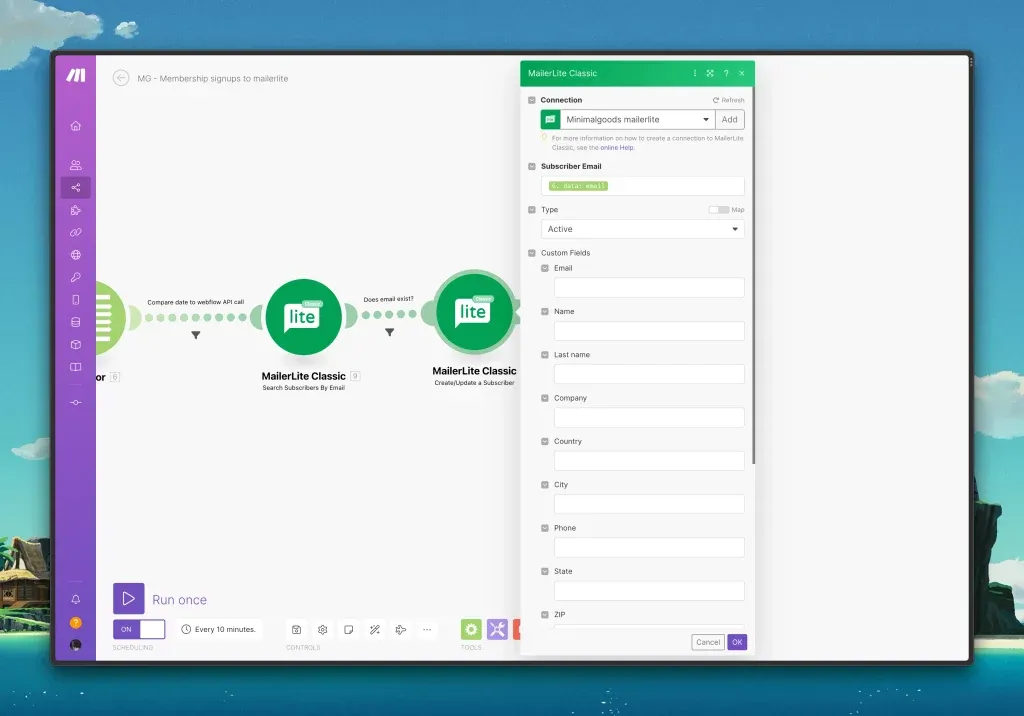Toggle the Email custom field checkbox

point(545,268)
